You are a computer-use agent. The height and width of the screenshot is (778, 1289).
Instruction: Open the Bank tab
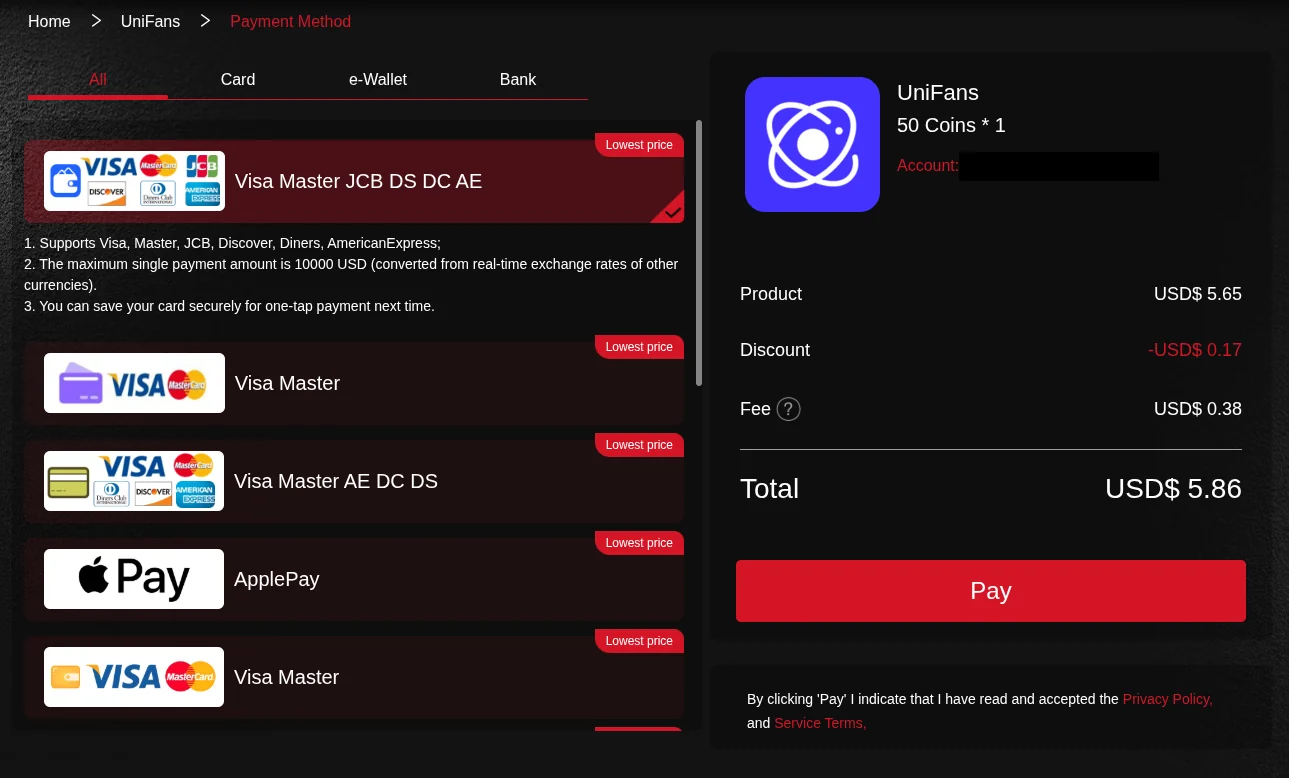click(518, 79)
